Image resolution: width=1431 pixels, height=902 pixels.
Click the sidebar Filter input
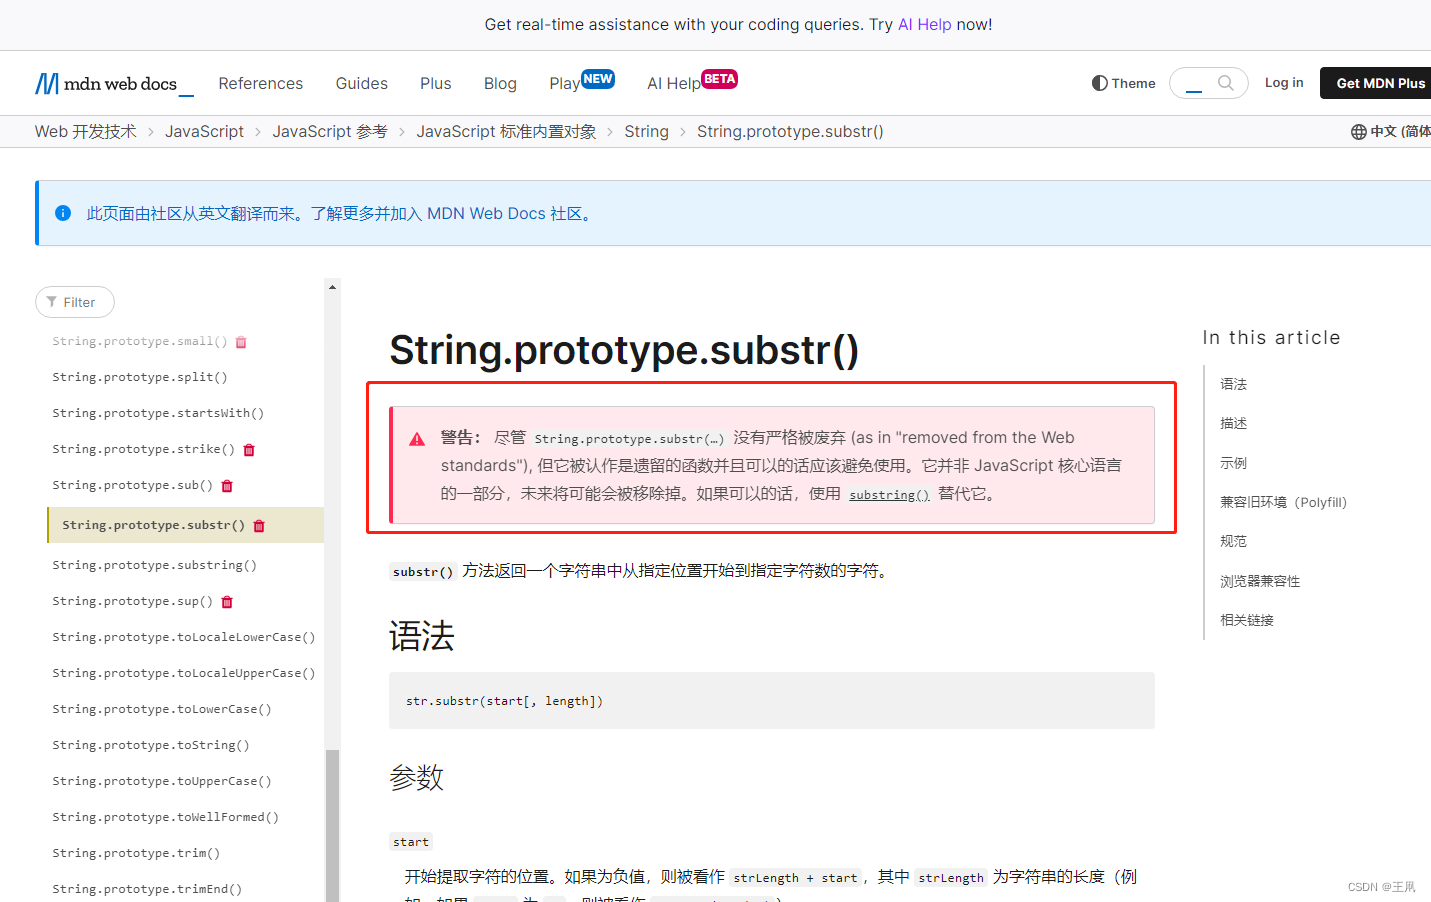click(x=75, y=302)
